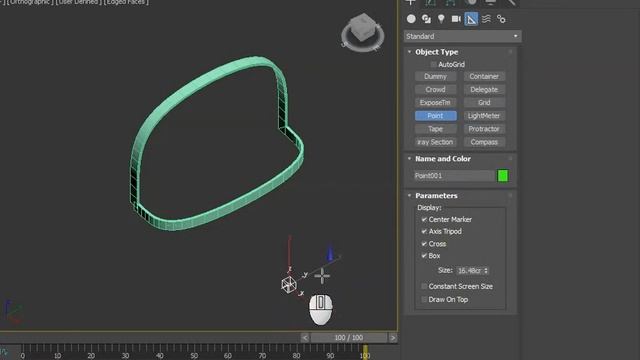Toggle the active Point button

click(436, 116)
